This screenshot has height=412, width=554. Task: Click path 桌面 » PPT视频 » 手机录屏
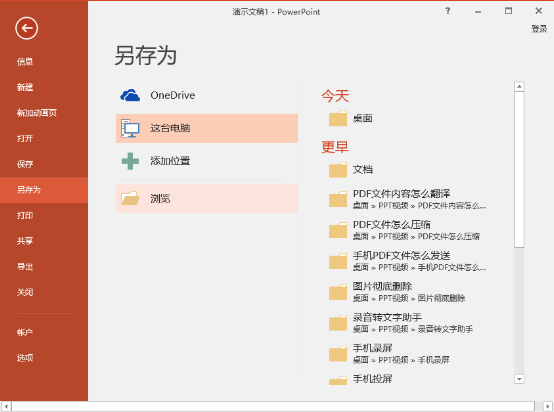click(401, 360)
